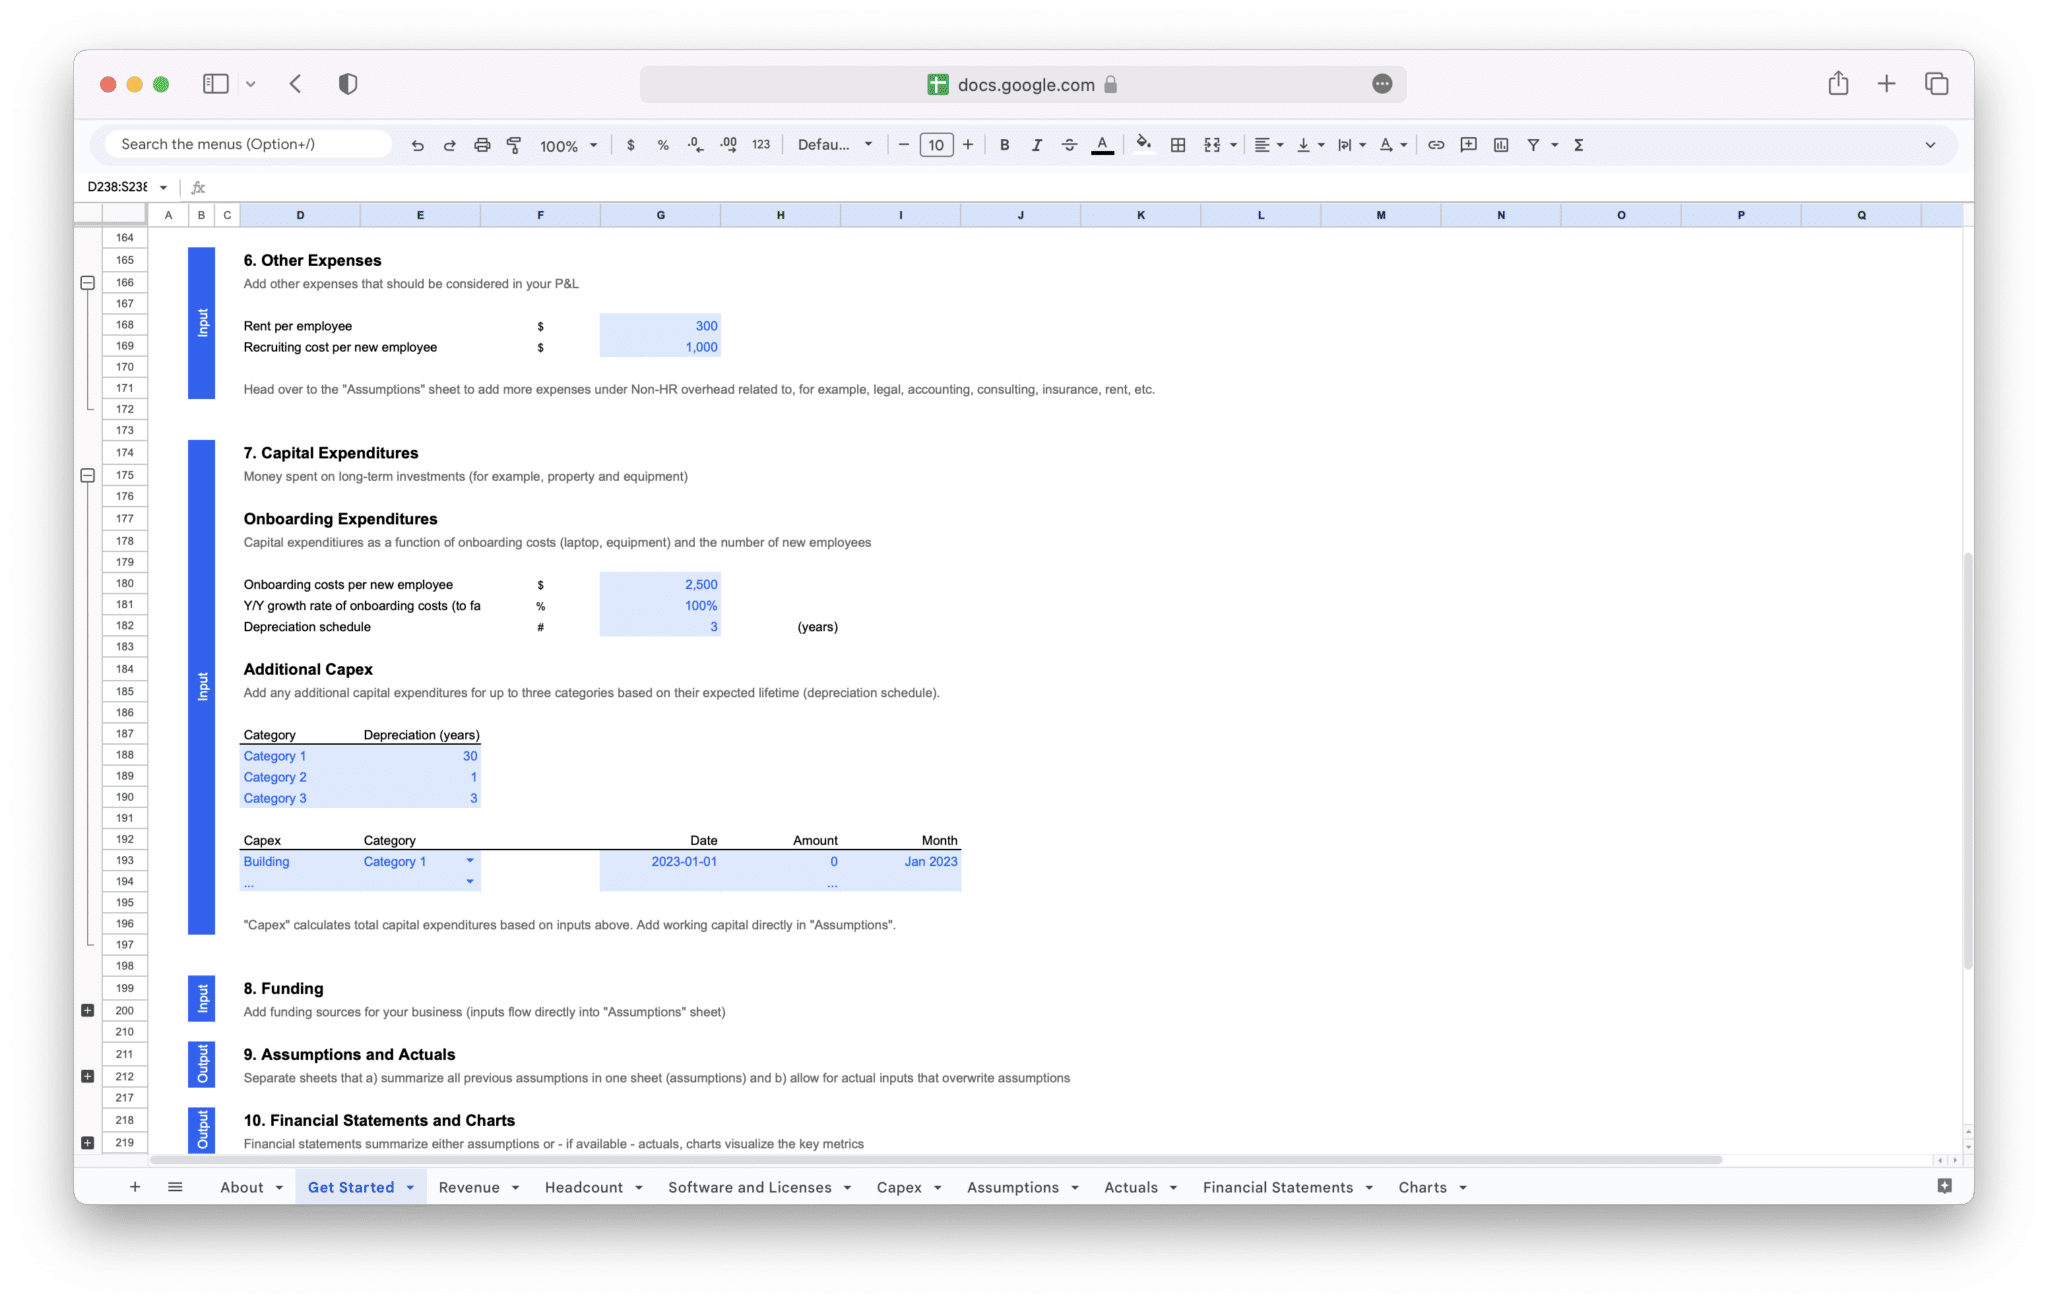Viewport: 2048px width, 1302px height.
Task: Open Safari share menu
Action: click(1838, 84)
